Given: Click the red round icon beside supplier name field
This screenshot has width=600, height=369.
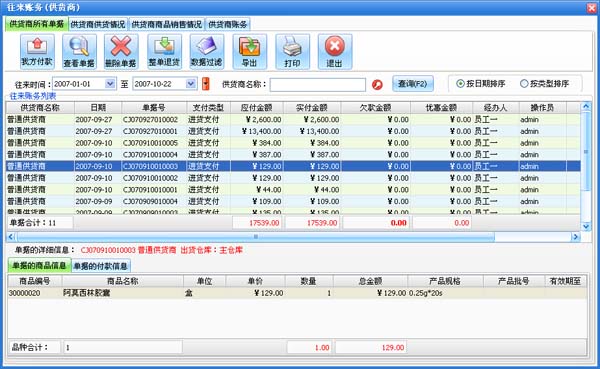Looking at the screenshot, I should (377, 84).
